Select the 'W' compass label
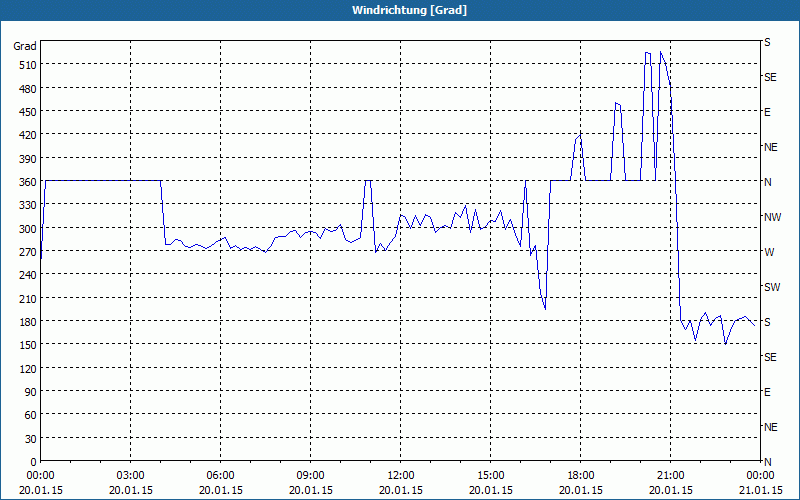 (769, 252)
